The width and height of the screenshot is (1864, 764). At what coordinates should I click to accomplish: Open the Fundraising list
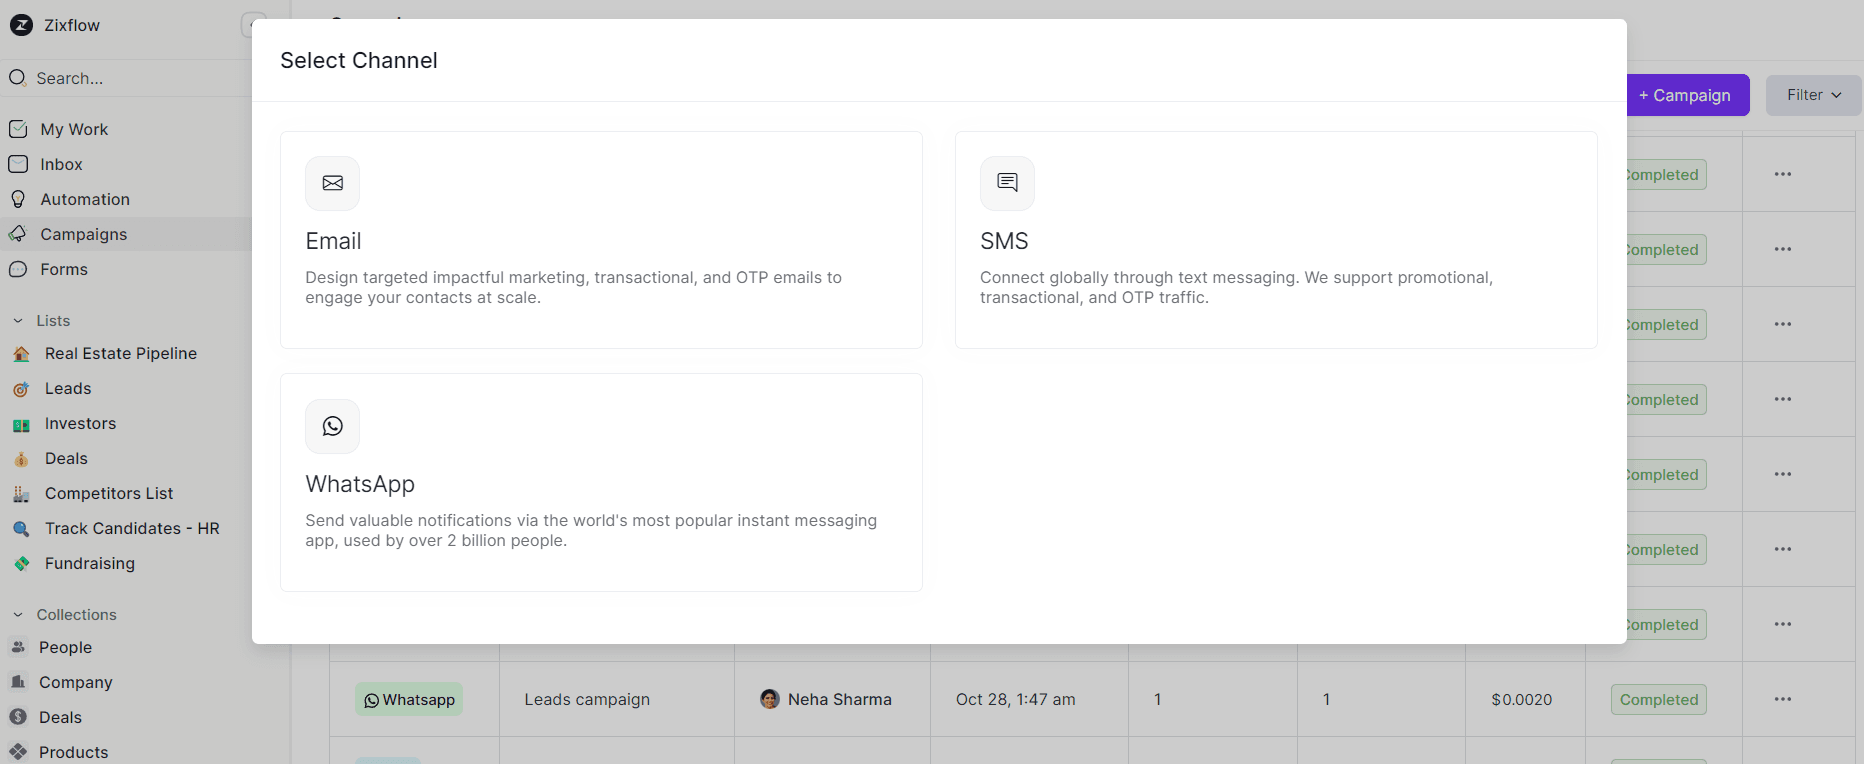click(89, 563)
